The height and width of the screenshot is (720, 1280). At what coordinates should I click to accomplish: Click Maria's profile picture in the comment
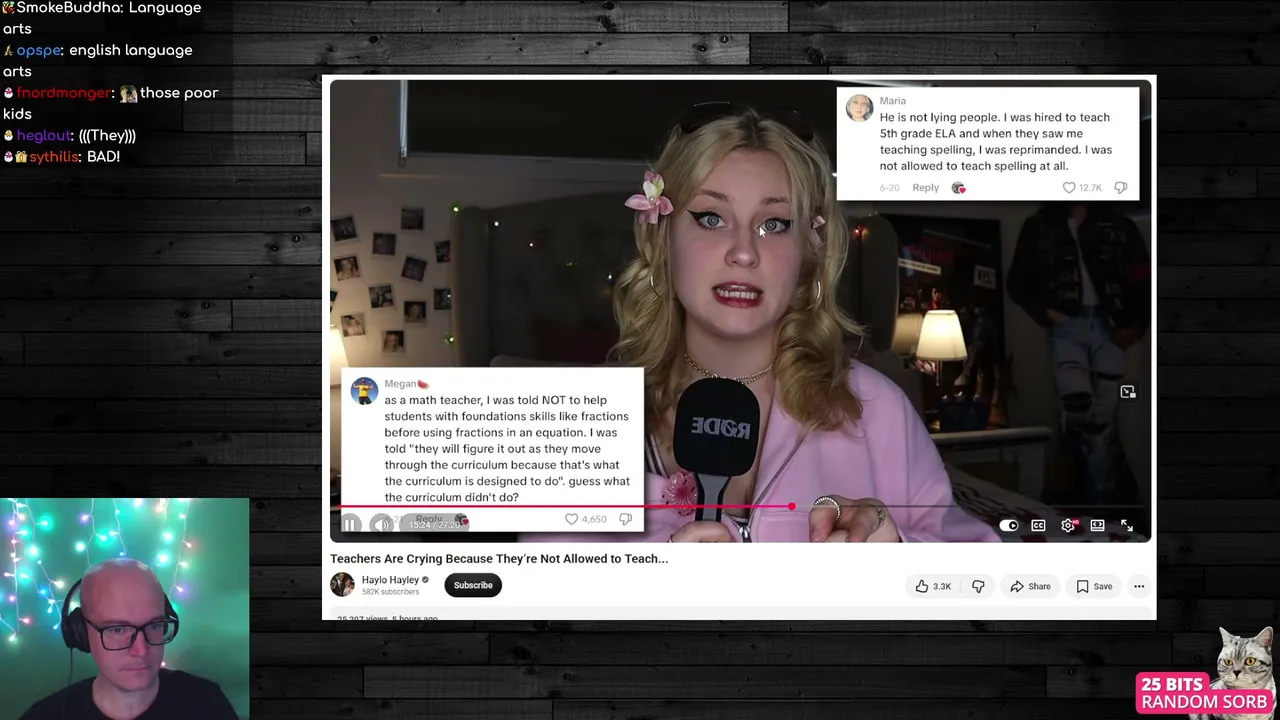tap(860, 108)
